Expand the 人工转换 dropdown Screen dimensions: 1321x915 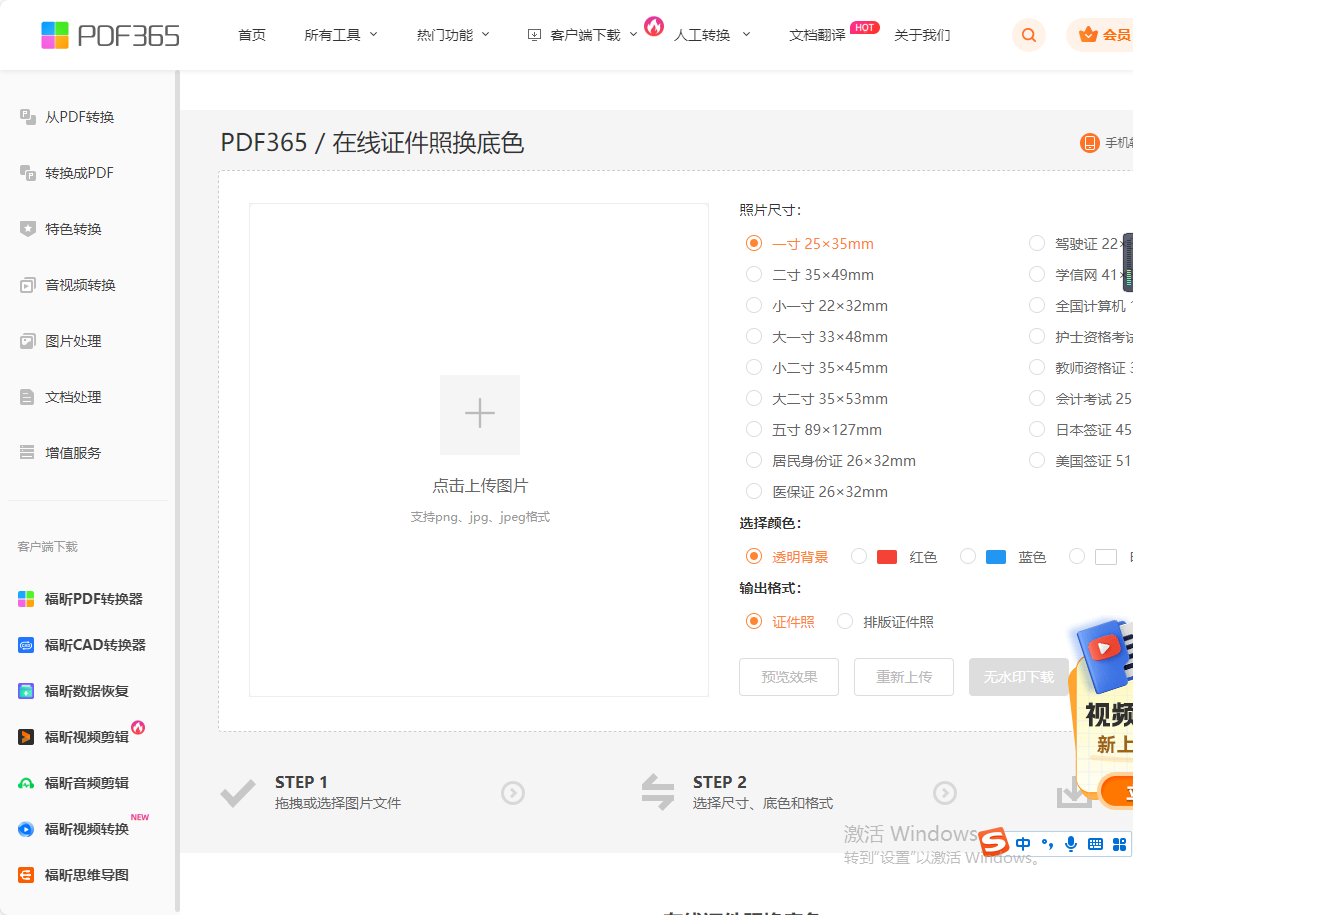coord(712,35)
